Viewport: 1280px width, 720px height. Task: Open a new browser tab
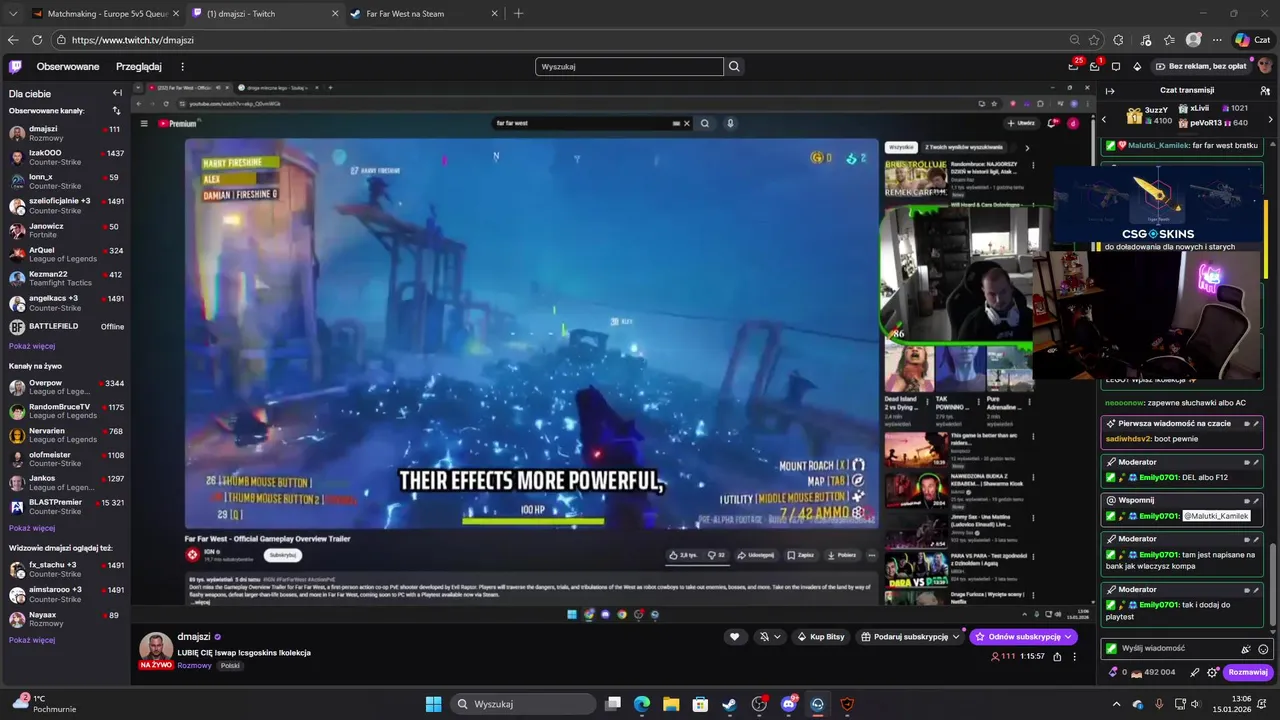coord(518,14)
